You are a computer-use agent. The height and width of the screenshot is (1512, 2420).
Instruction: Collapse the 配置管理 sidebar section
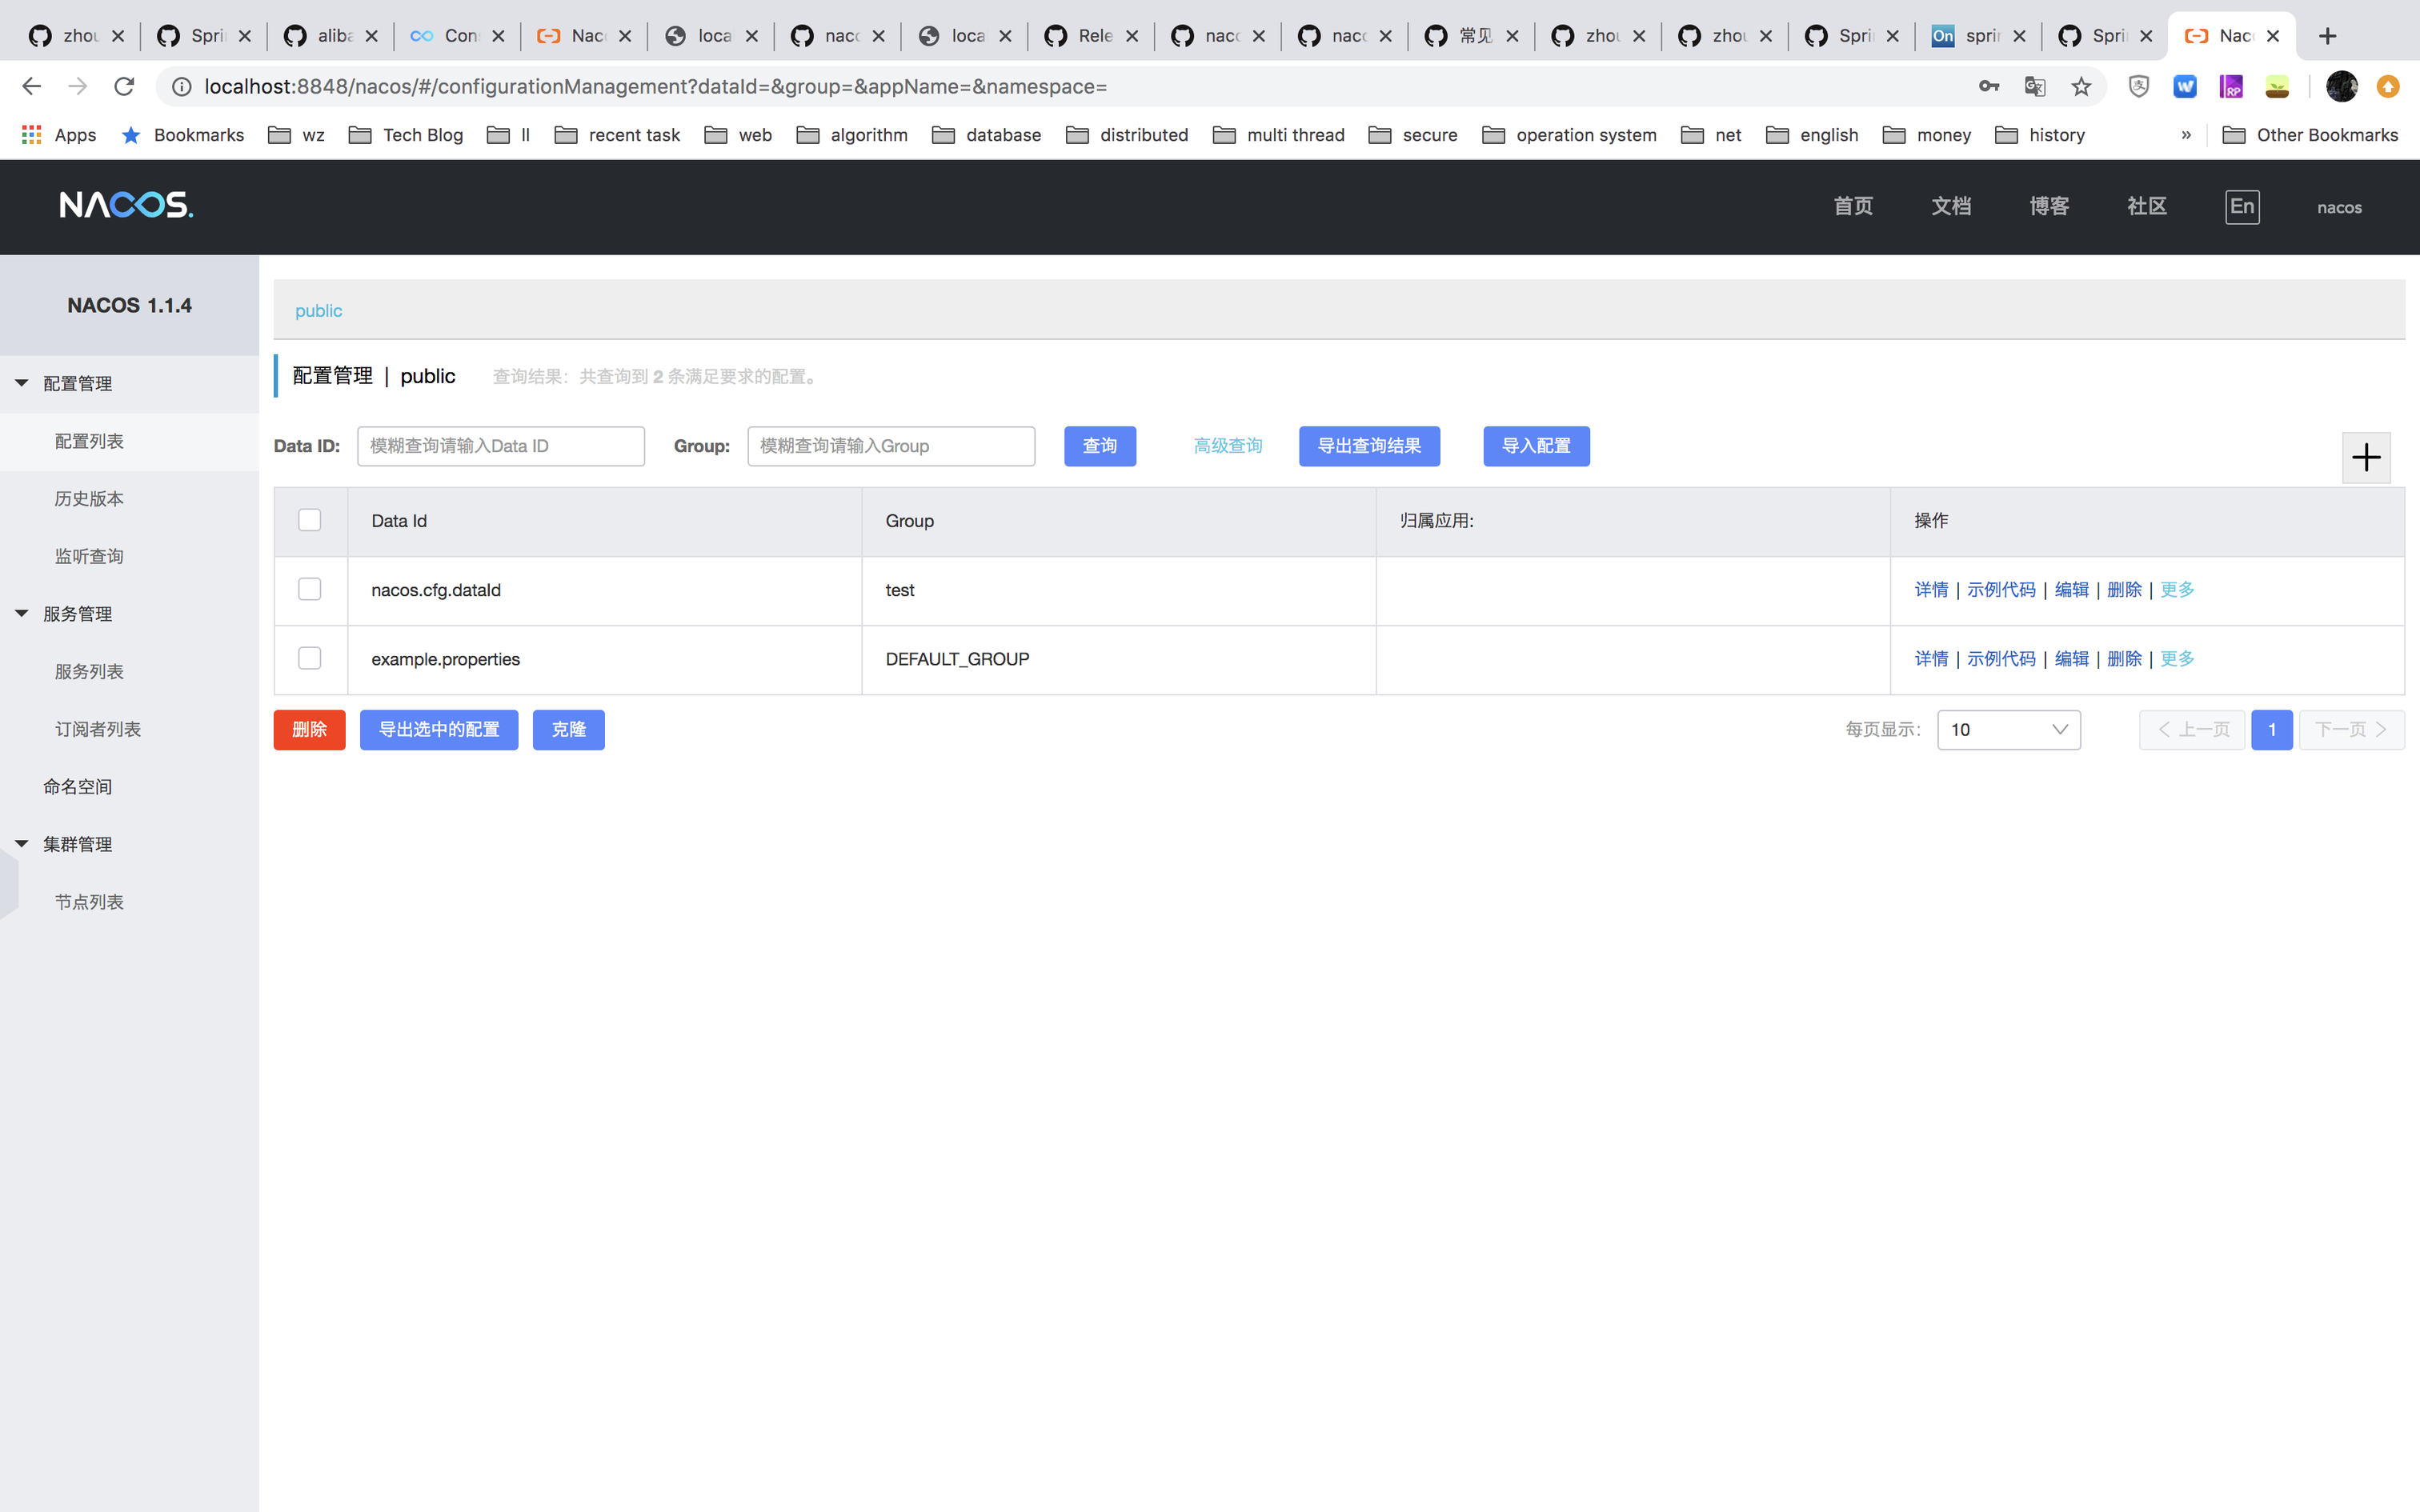[22, 383]
